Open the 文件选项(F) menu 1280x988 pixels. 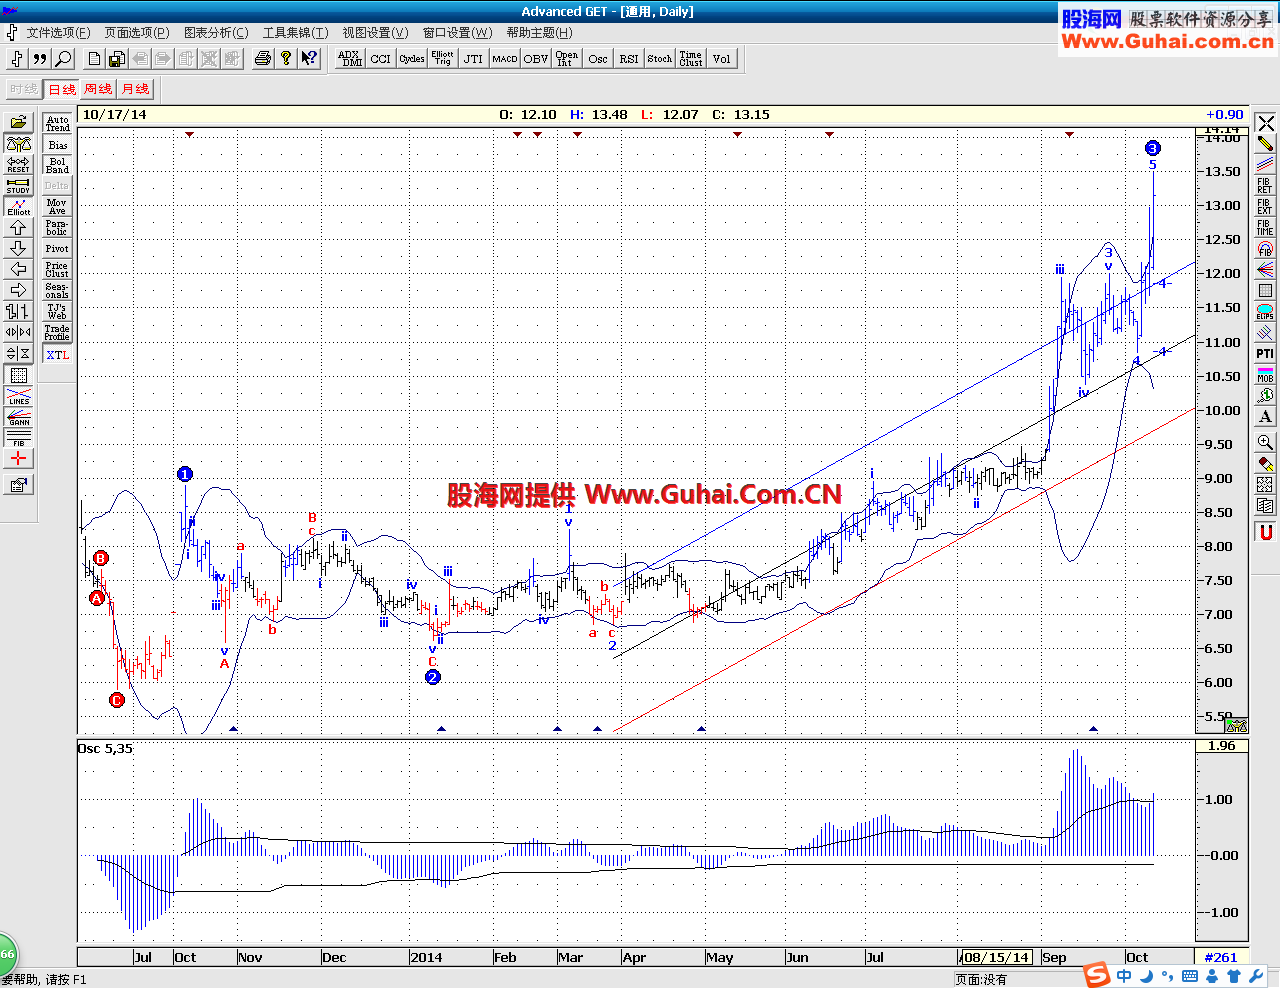point(58,33)
